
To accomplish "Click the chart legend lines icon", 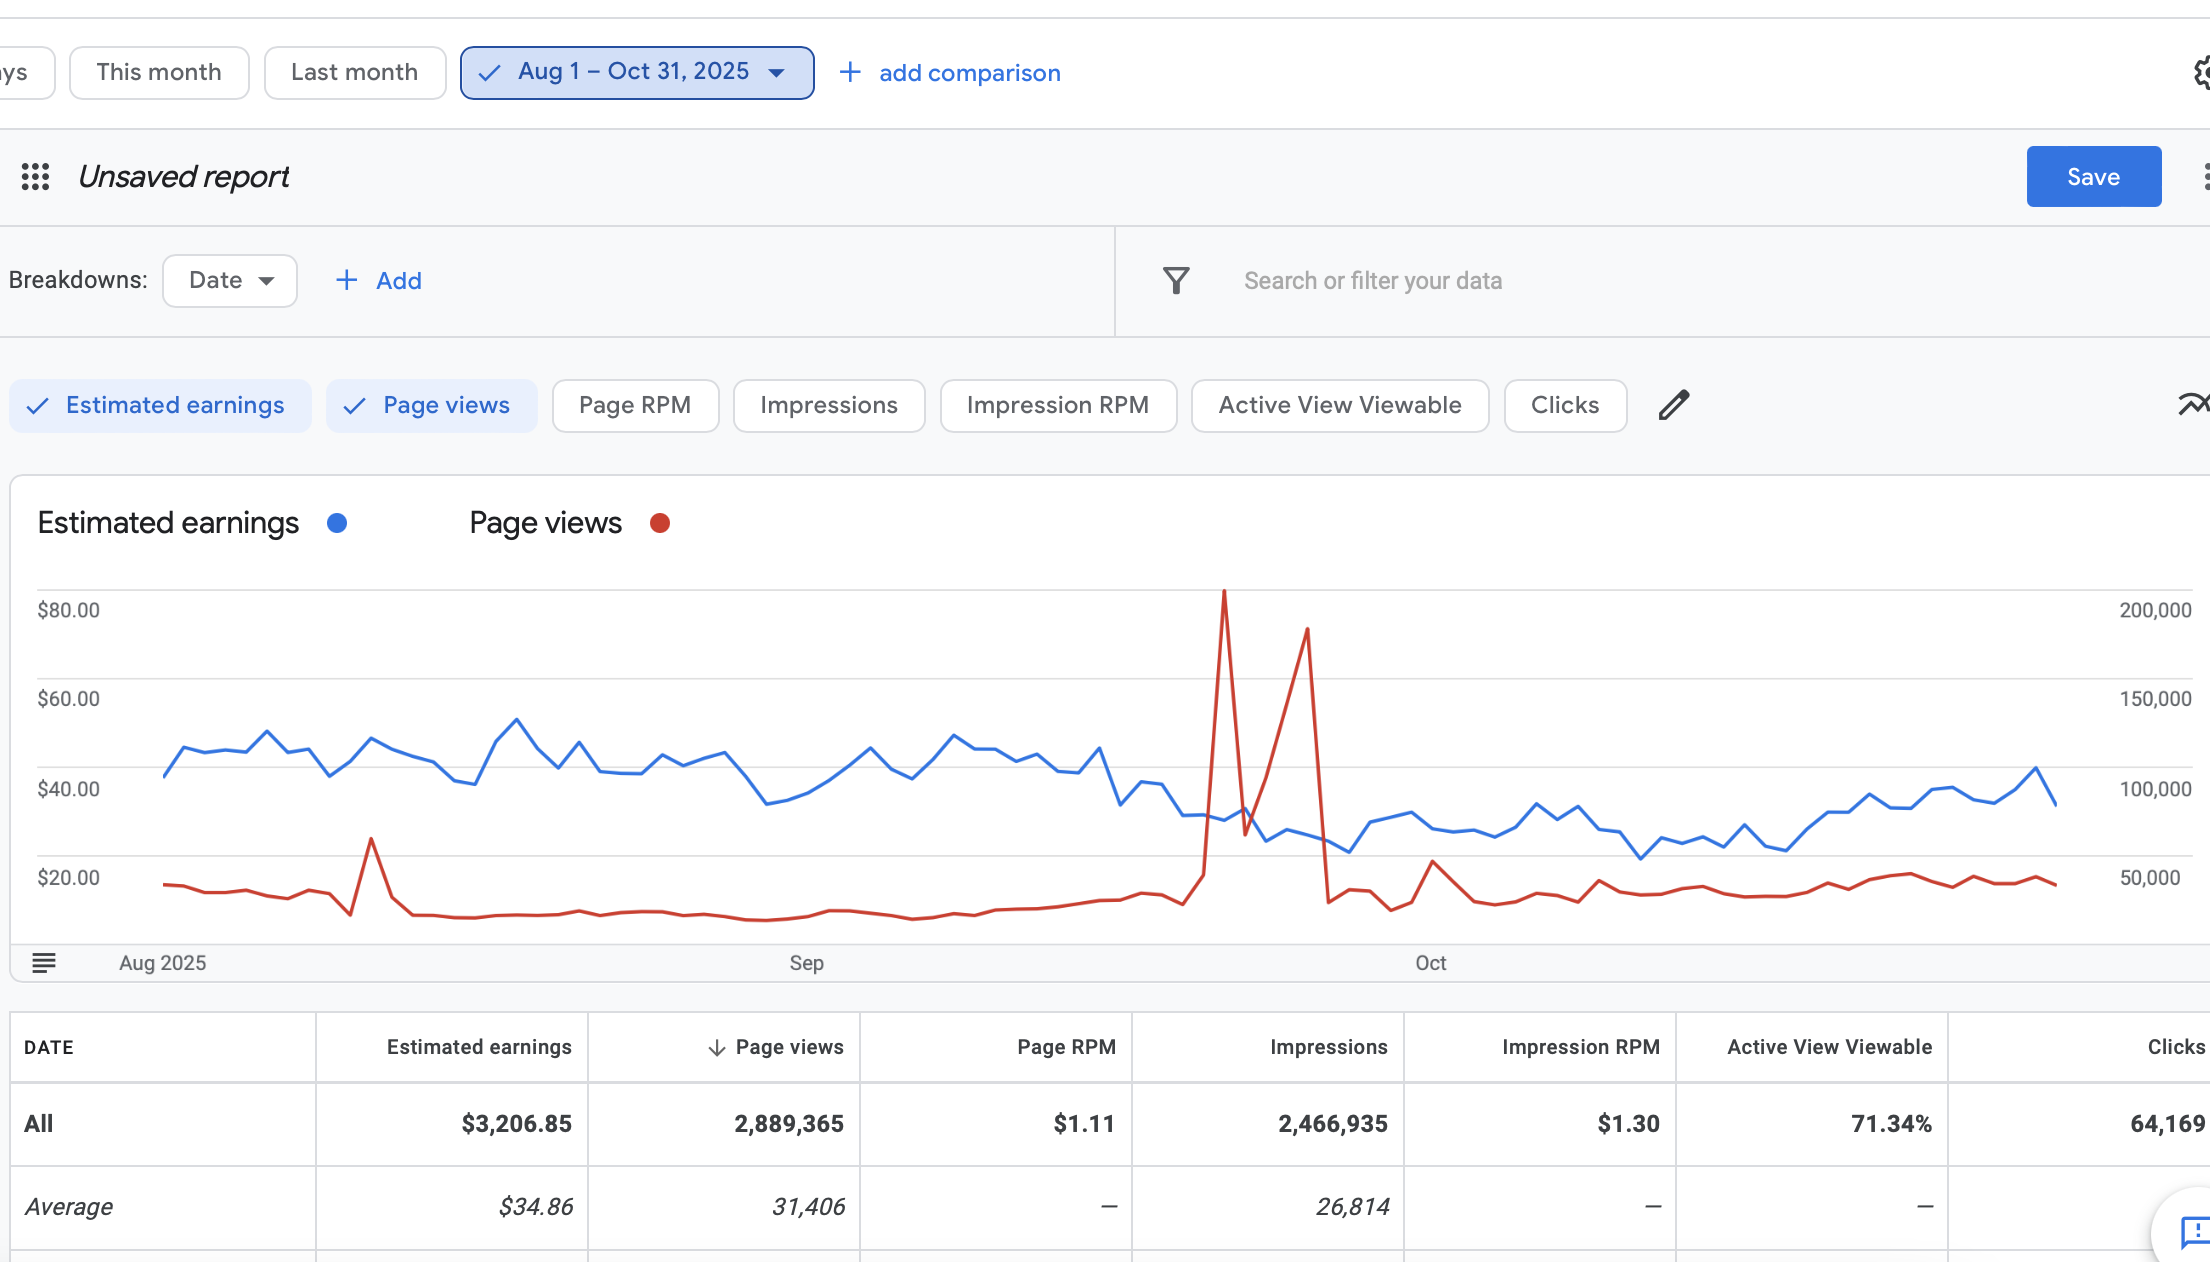I will [x=44, y=963].
